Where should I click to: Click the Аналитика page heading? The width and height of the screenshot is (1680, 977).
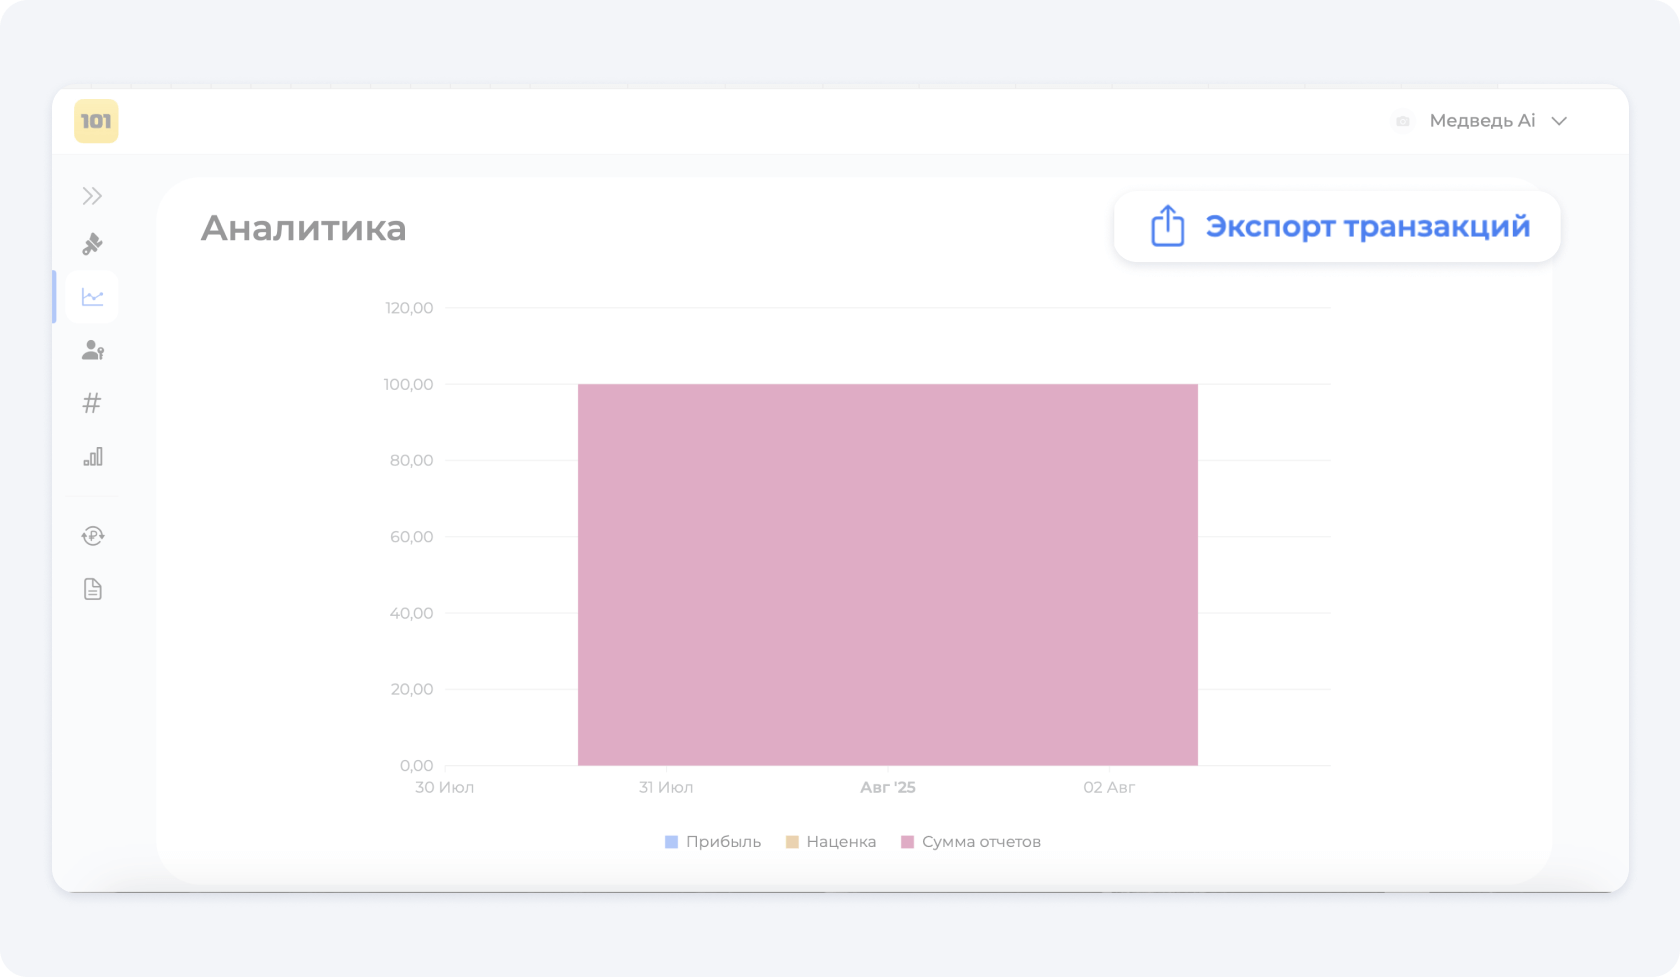coord(304,228)
